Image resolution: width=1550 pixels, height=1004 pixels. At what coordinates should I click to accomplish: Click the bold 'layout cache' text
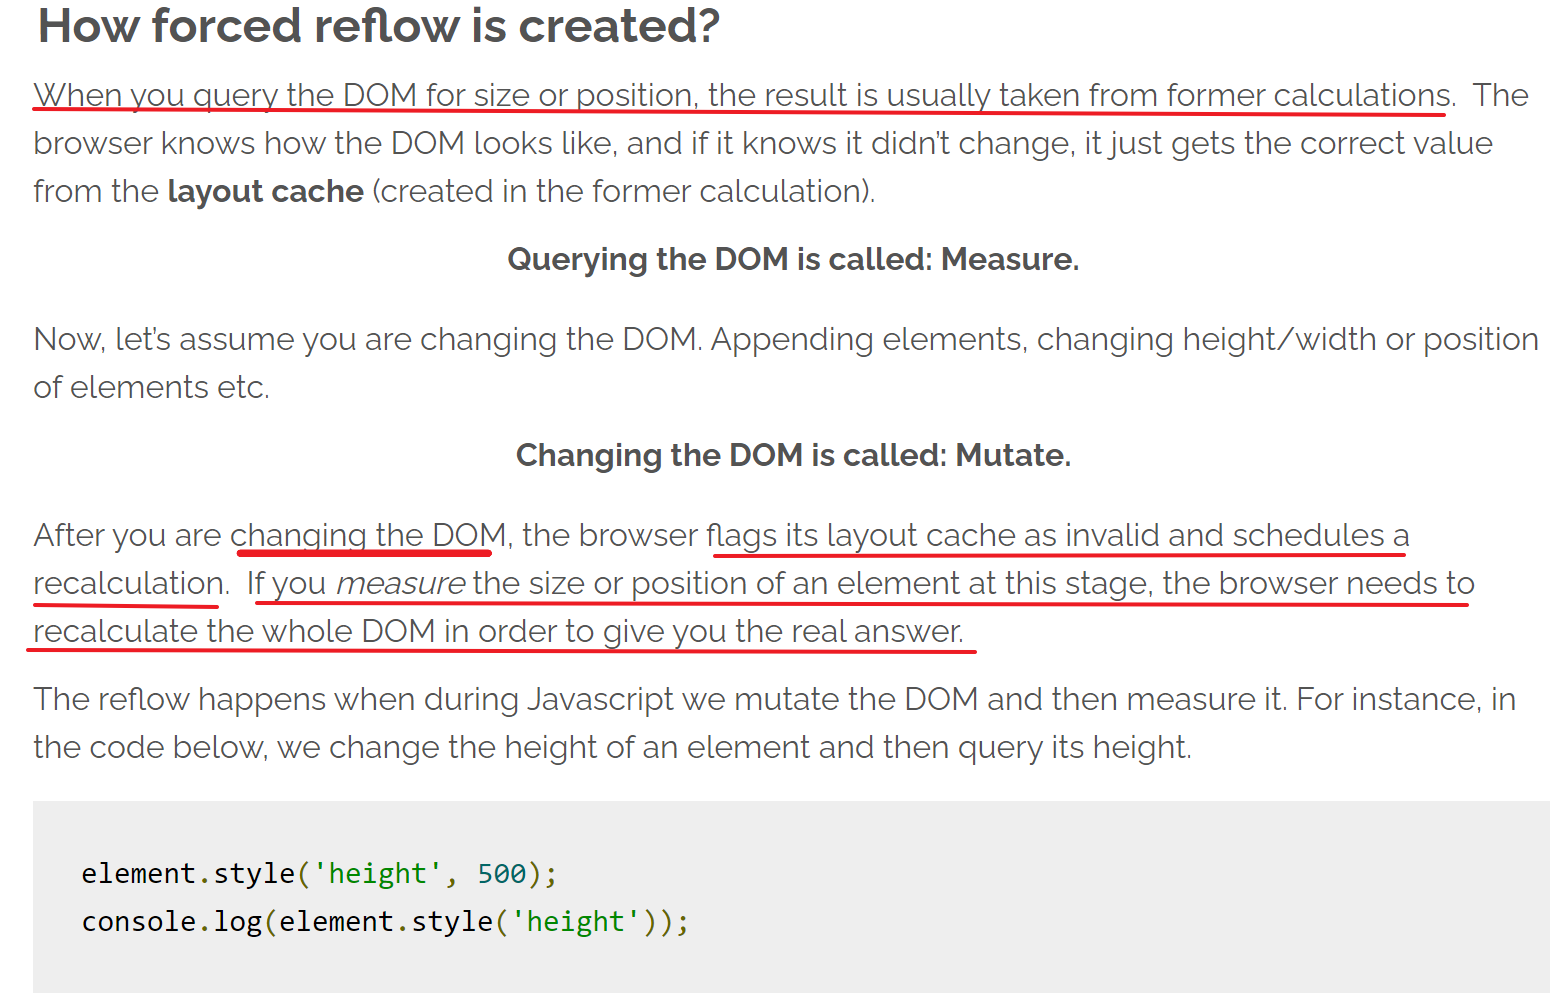[x=265, y=191]
